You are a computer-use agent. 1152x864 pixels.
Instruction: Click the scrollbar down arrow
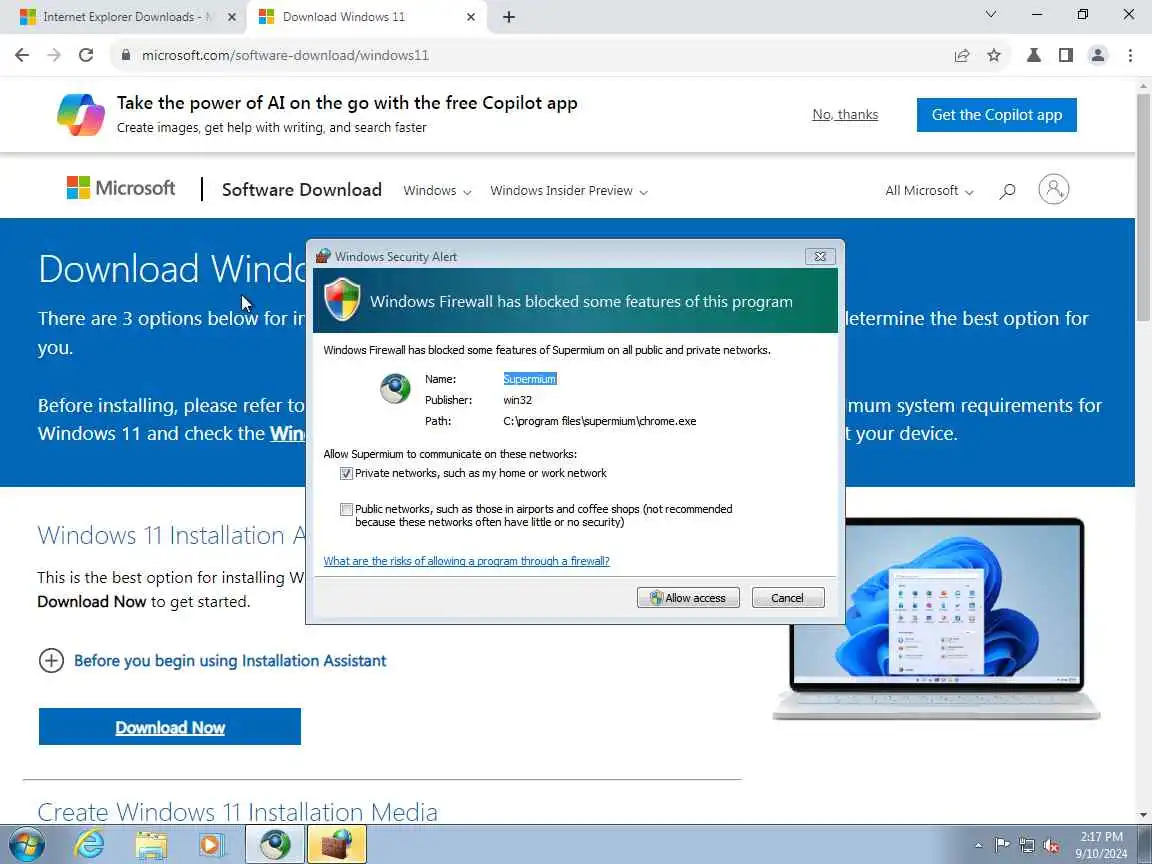tap(1144, 815)
